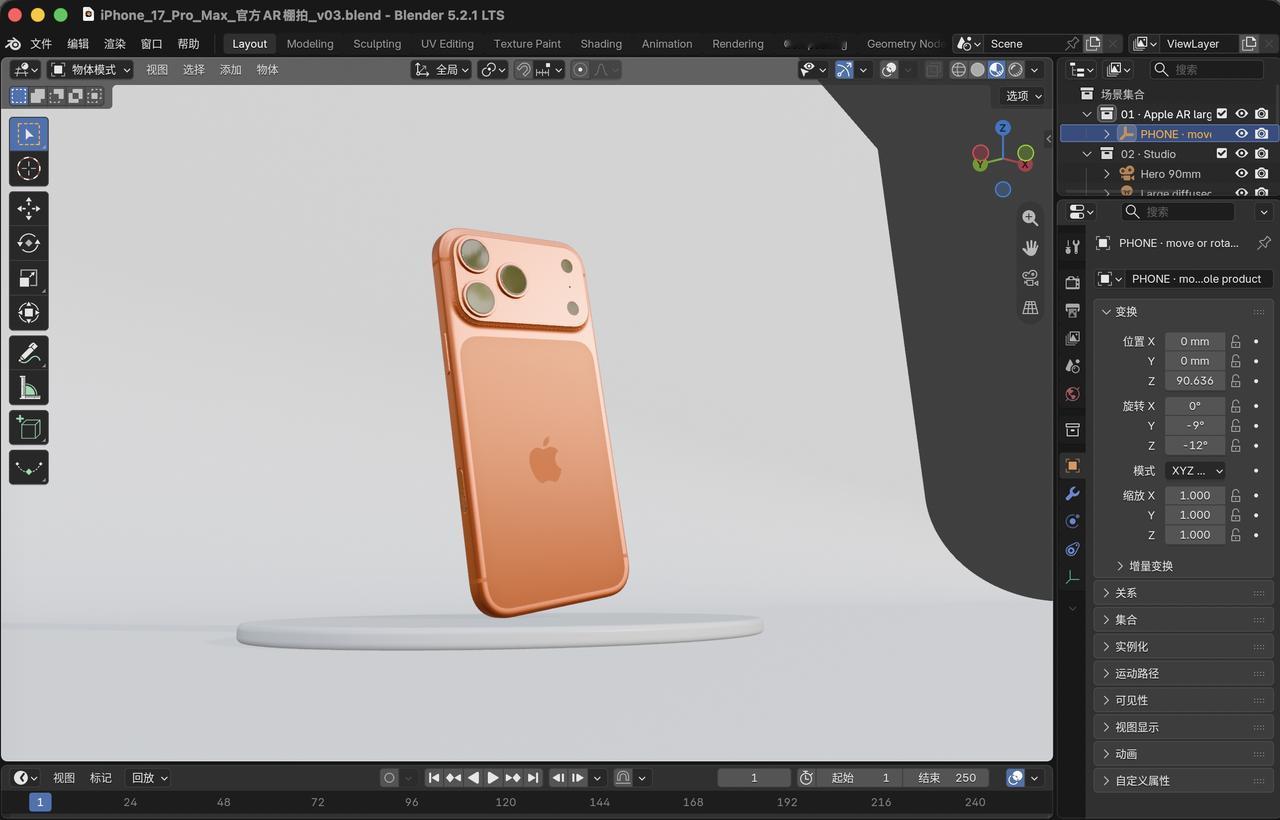Click the pan hand viewport icon
This screenshot has height=820, width=1280.
(x=1030, y=248)
